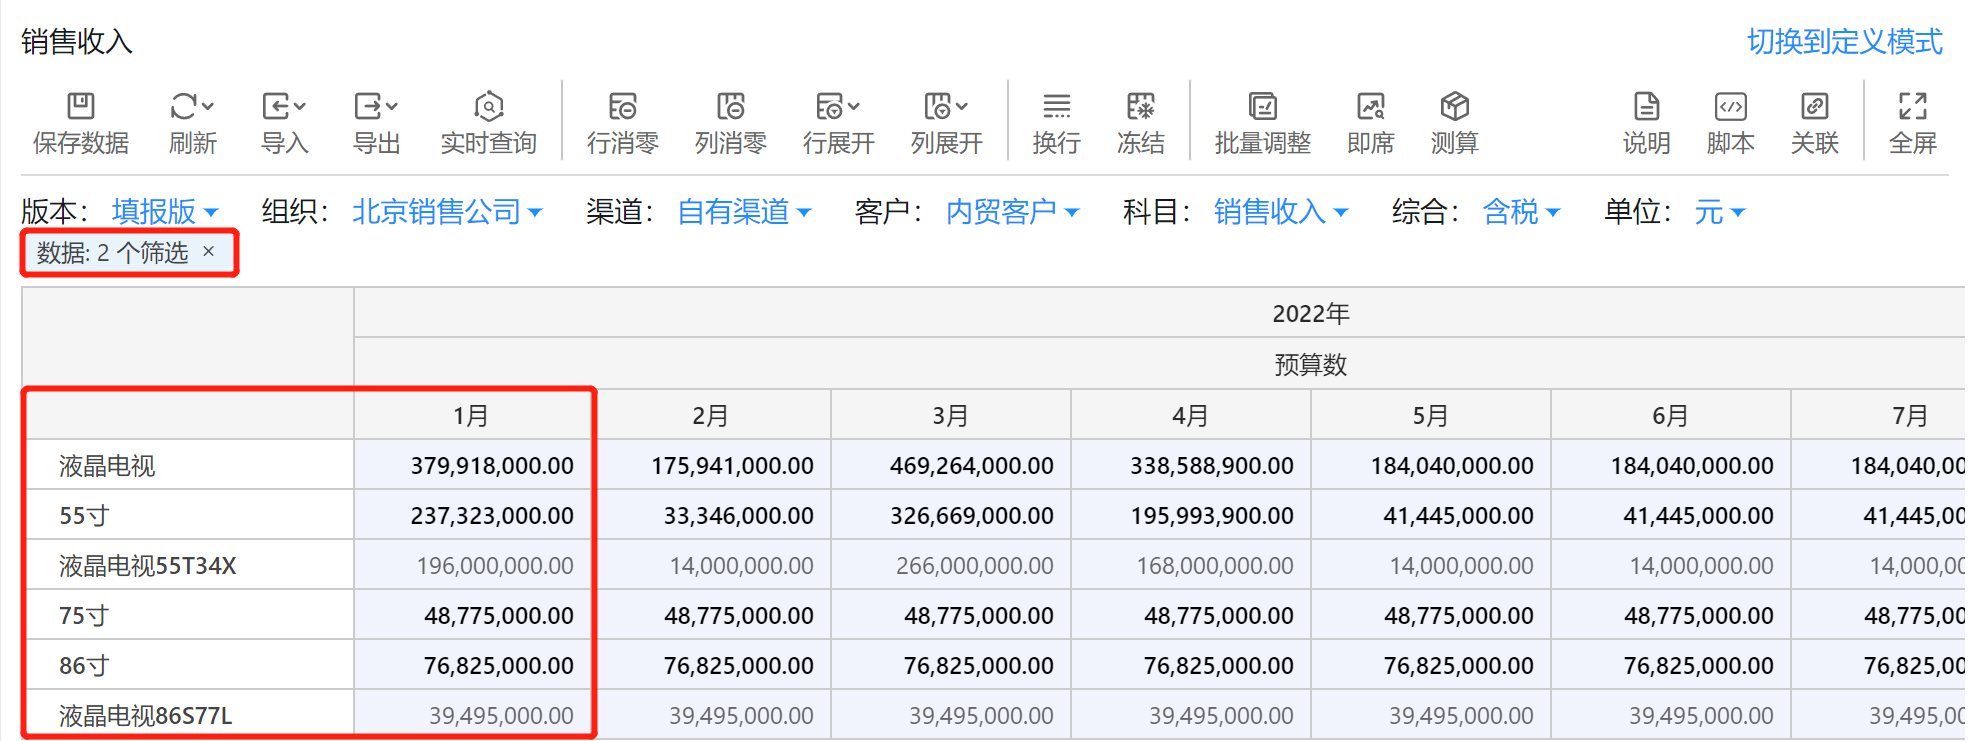The image size is (1969, 741).
Task: Click the Row Zero-suppress (行消零) icon
Action: [x=622, y=107]
